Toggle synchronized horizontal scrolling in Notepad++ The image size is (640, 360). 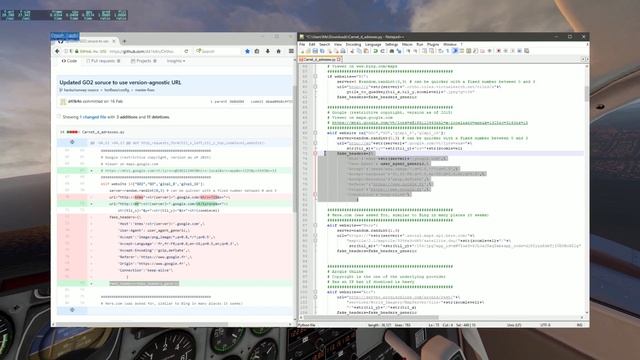[x=431, y=51]
